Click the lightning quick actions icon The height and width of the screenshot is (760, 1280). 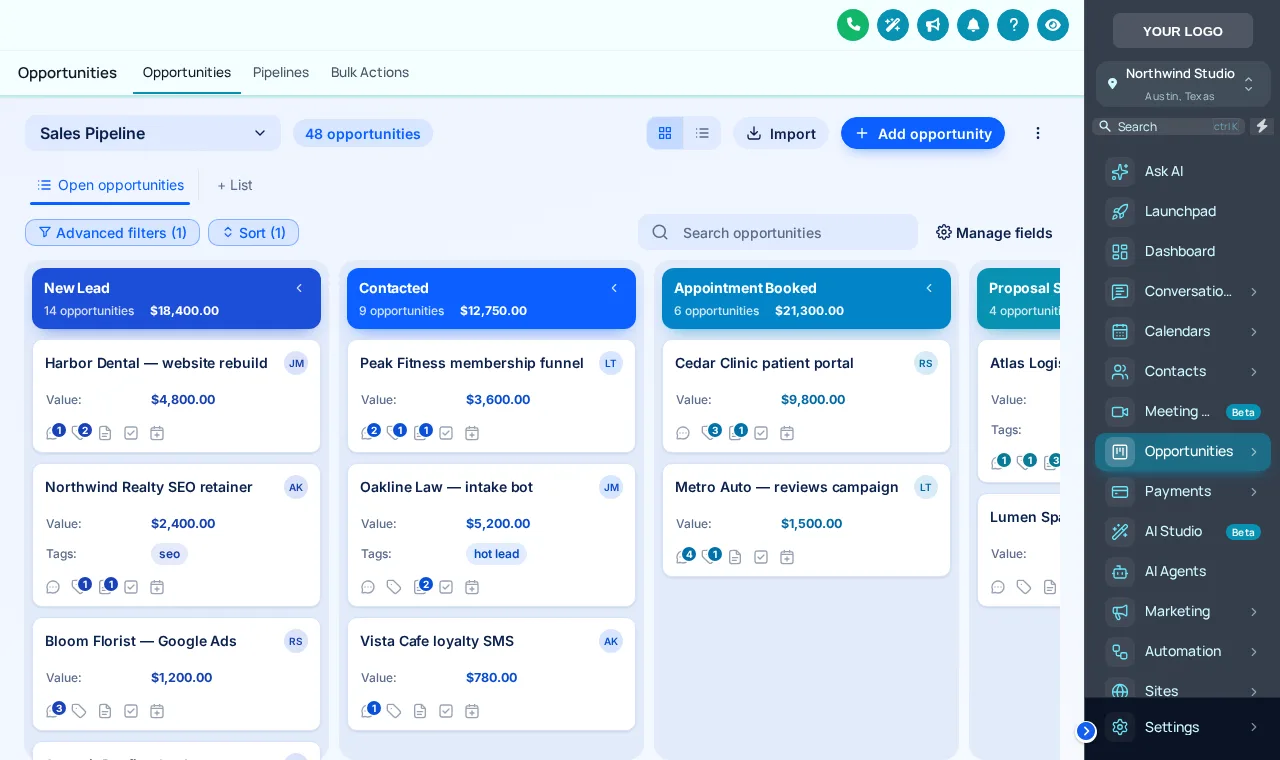(1262, 126)
